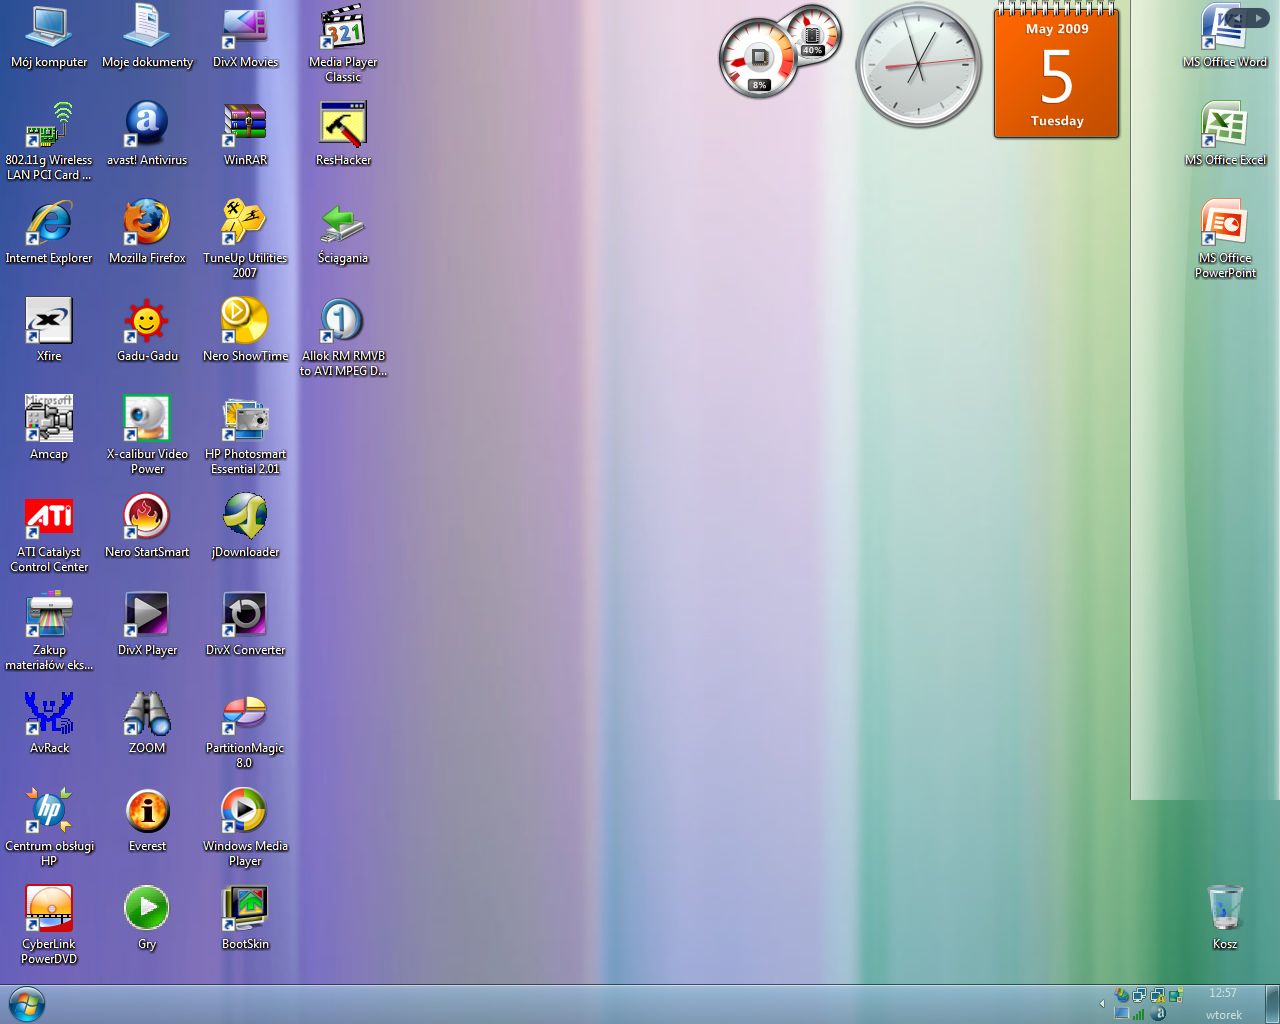The height and width of the screenshot is (1024, 1280).
Task: Open Mój komputer desktop icon
Action: (49, 37)
